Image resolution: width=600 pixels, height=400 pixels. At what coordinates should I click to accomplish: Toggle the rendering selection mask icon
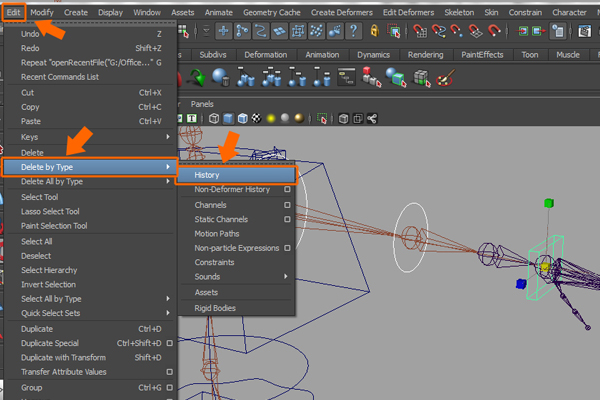tap(335, 31)
